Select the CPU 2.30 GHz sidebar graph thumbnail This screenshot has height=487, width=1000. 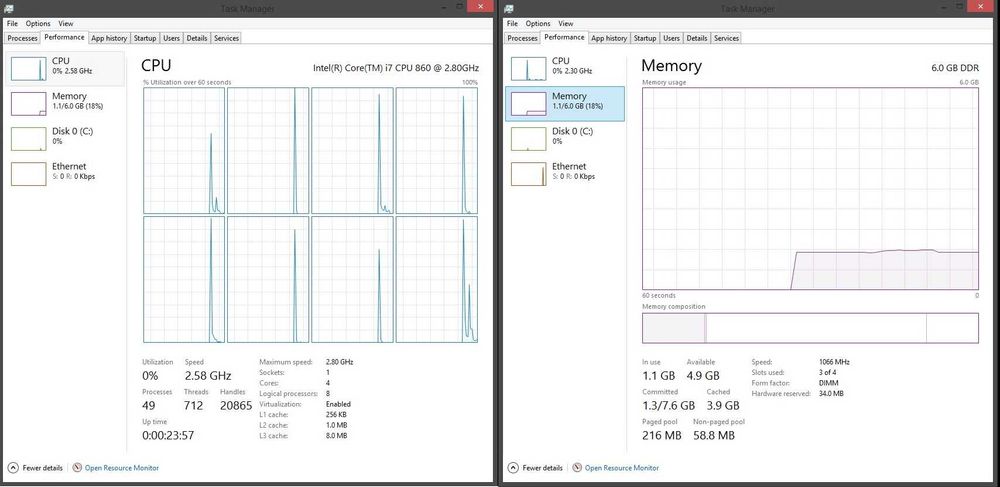528,67
